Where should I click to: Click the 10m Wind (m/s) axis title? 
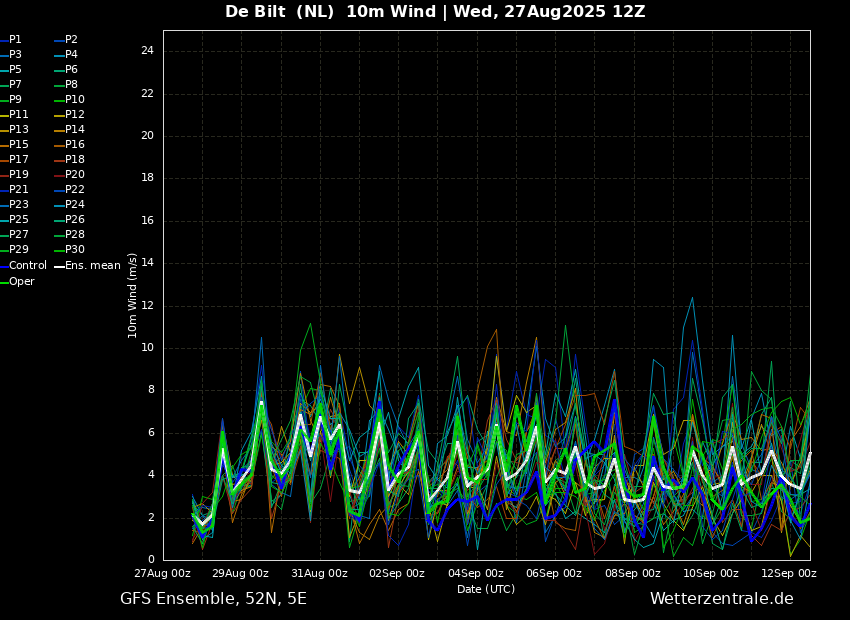(132, 295)
